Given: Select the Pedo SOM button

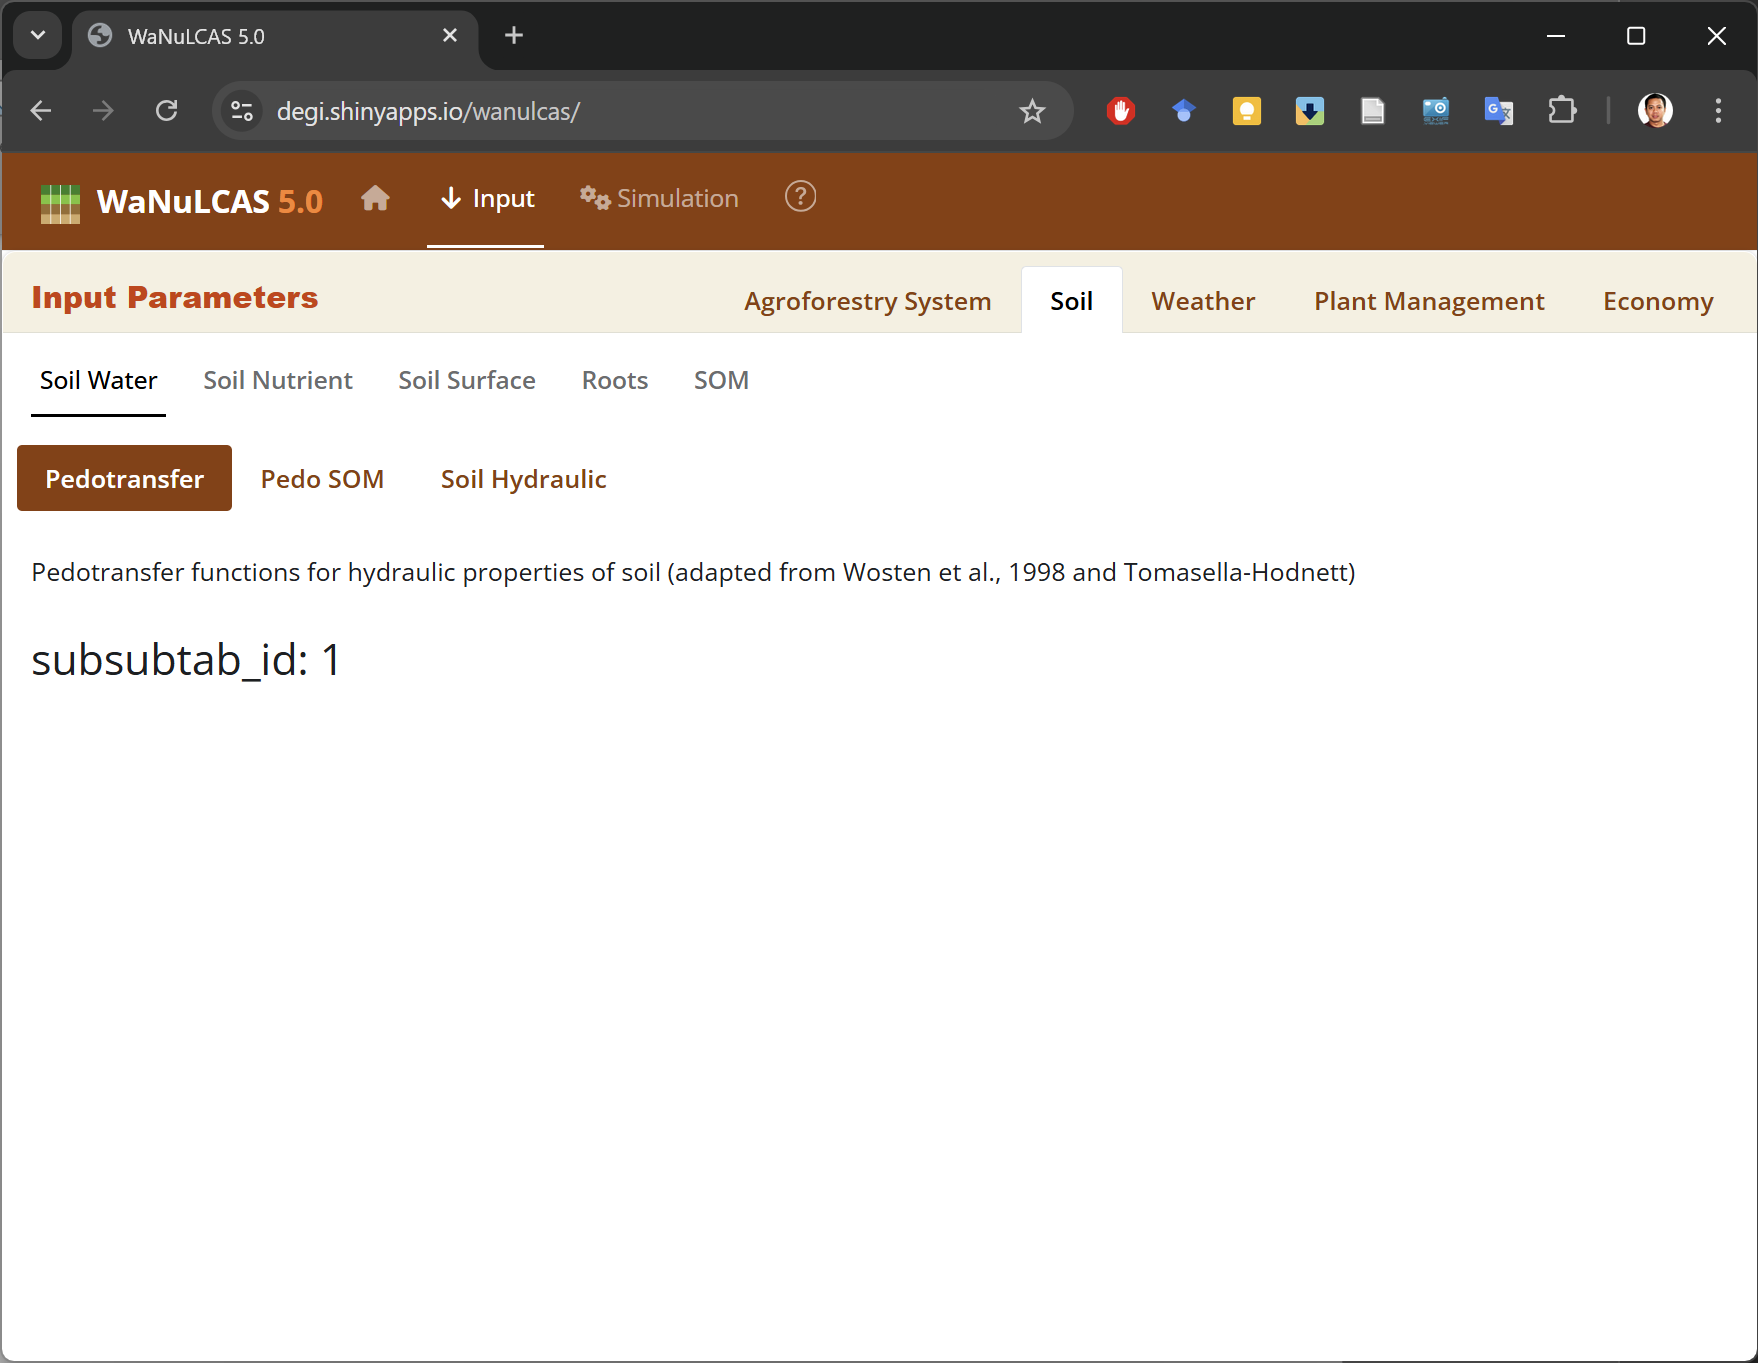Looking at the screenshot, I should click(322, 479).
